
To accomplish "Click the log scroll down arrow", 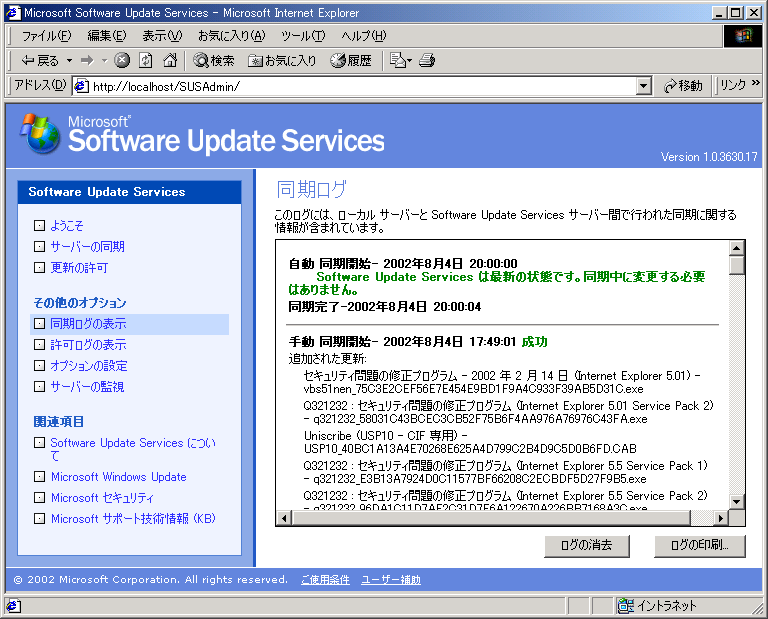I will (736, 501).
